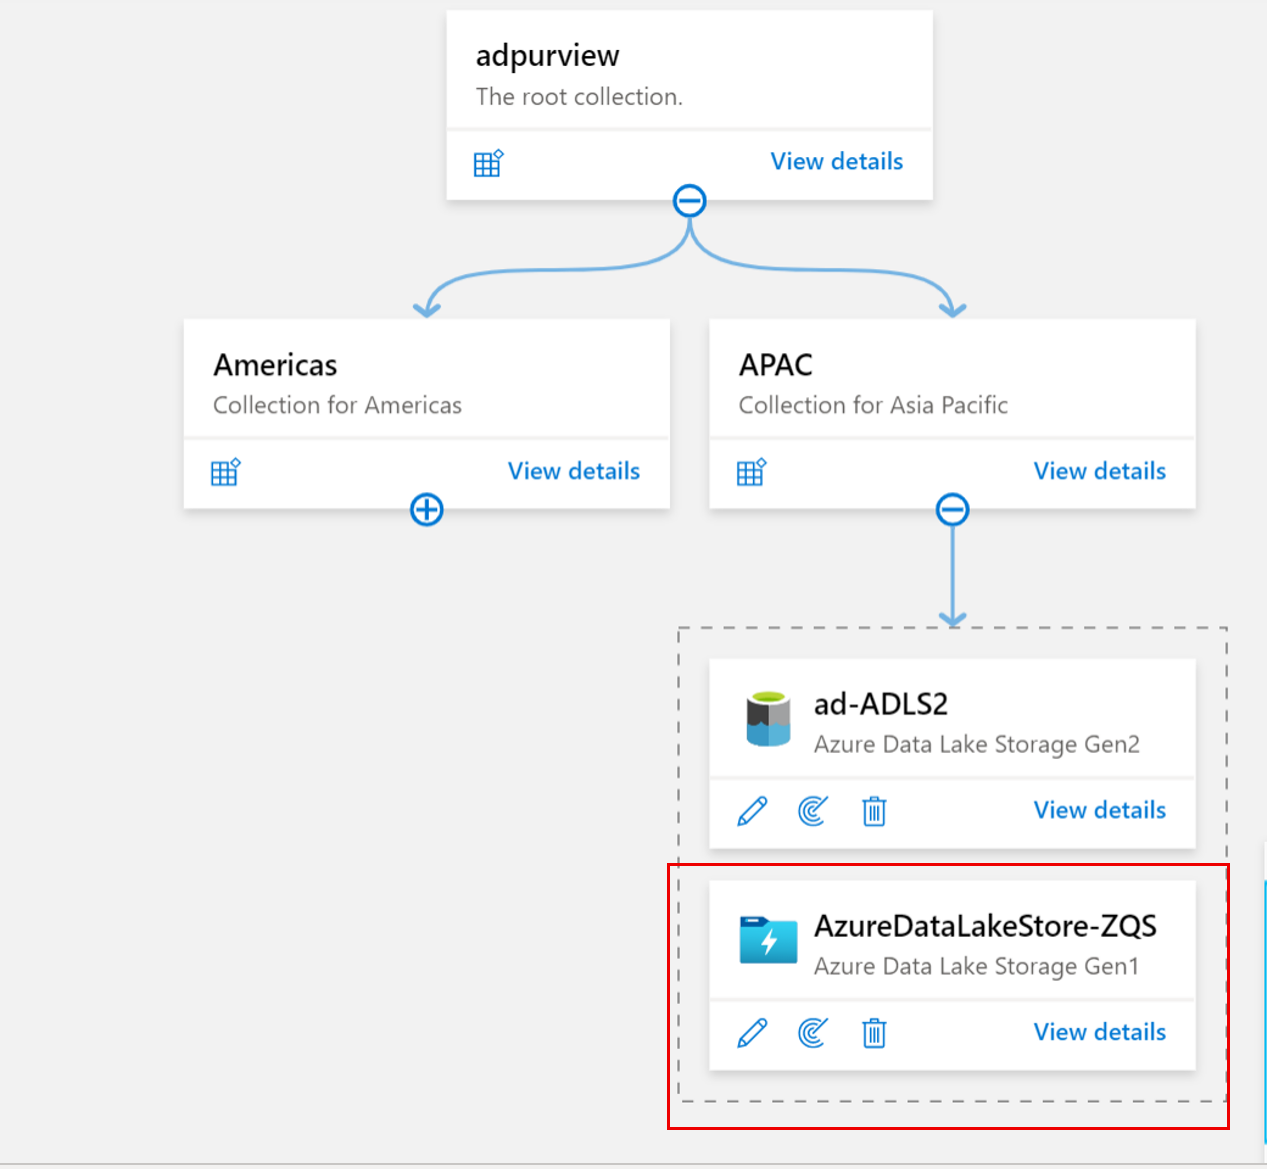Collapse the APAC collection node
The height and width of the screenshot is (1169, 1267).
coord(952,510)
